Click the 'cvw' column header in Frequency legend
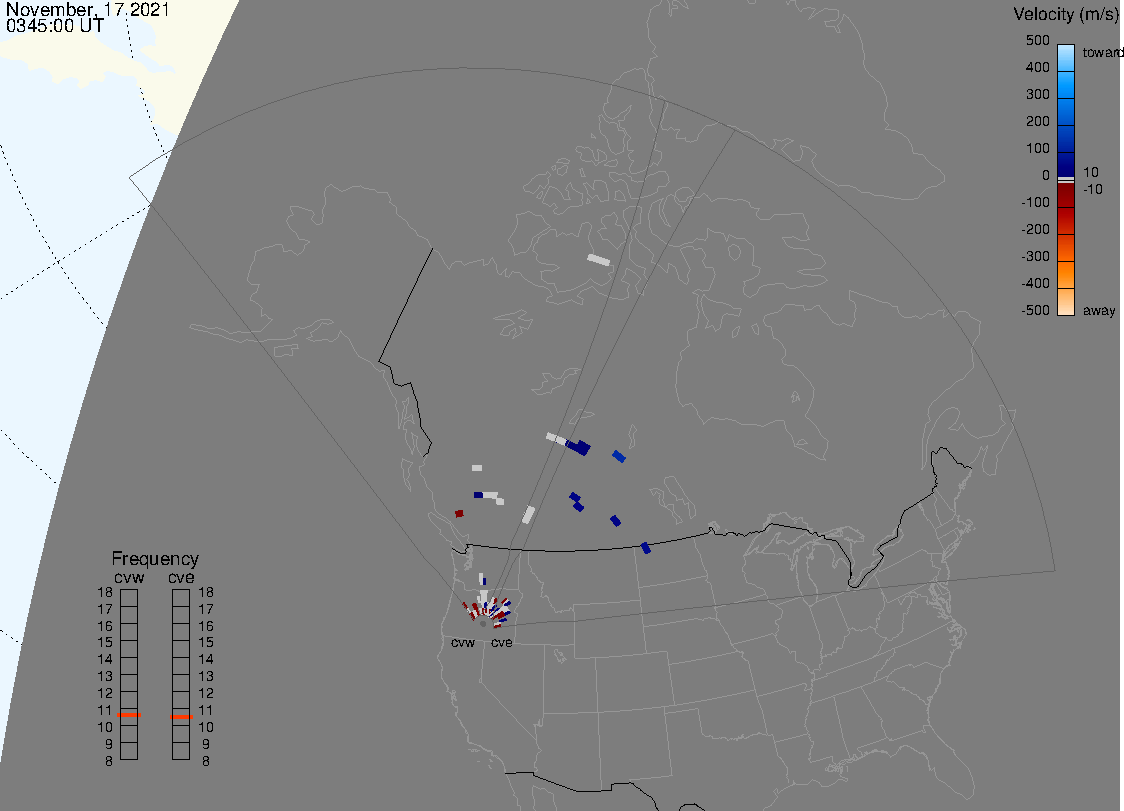The height and width of the screenshot is (811, 1124). tap(129, 577)
